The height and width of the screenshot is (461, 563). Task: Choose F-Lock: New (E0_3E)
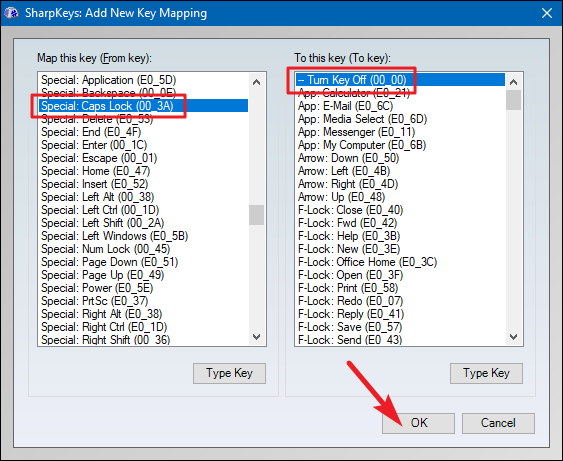(x=400, y=249)
